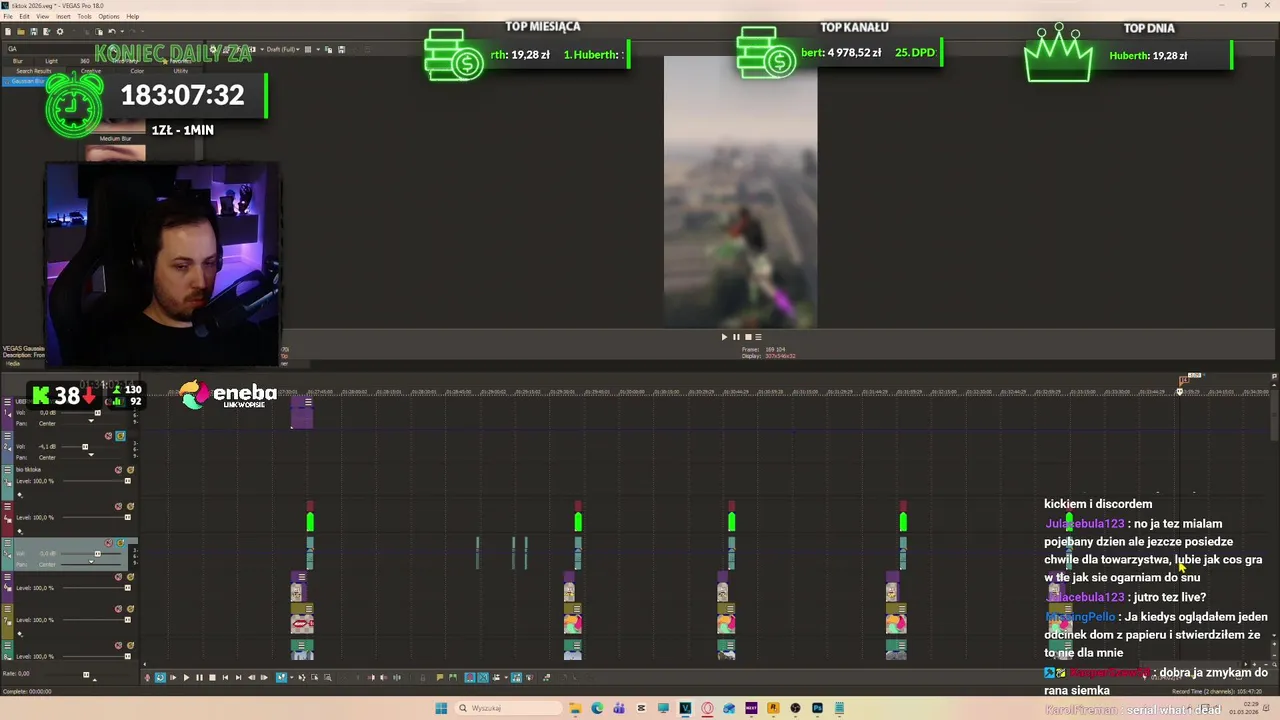Open the Windows Start menu
Image resolution: width=1280 pixels, height=720 pixels.
(441, 708)
